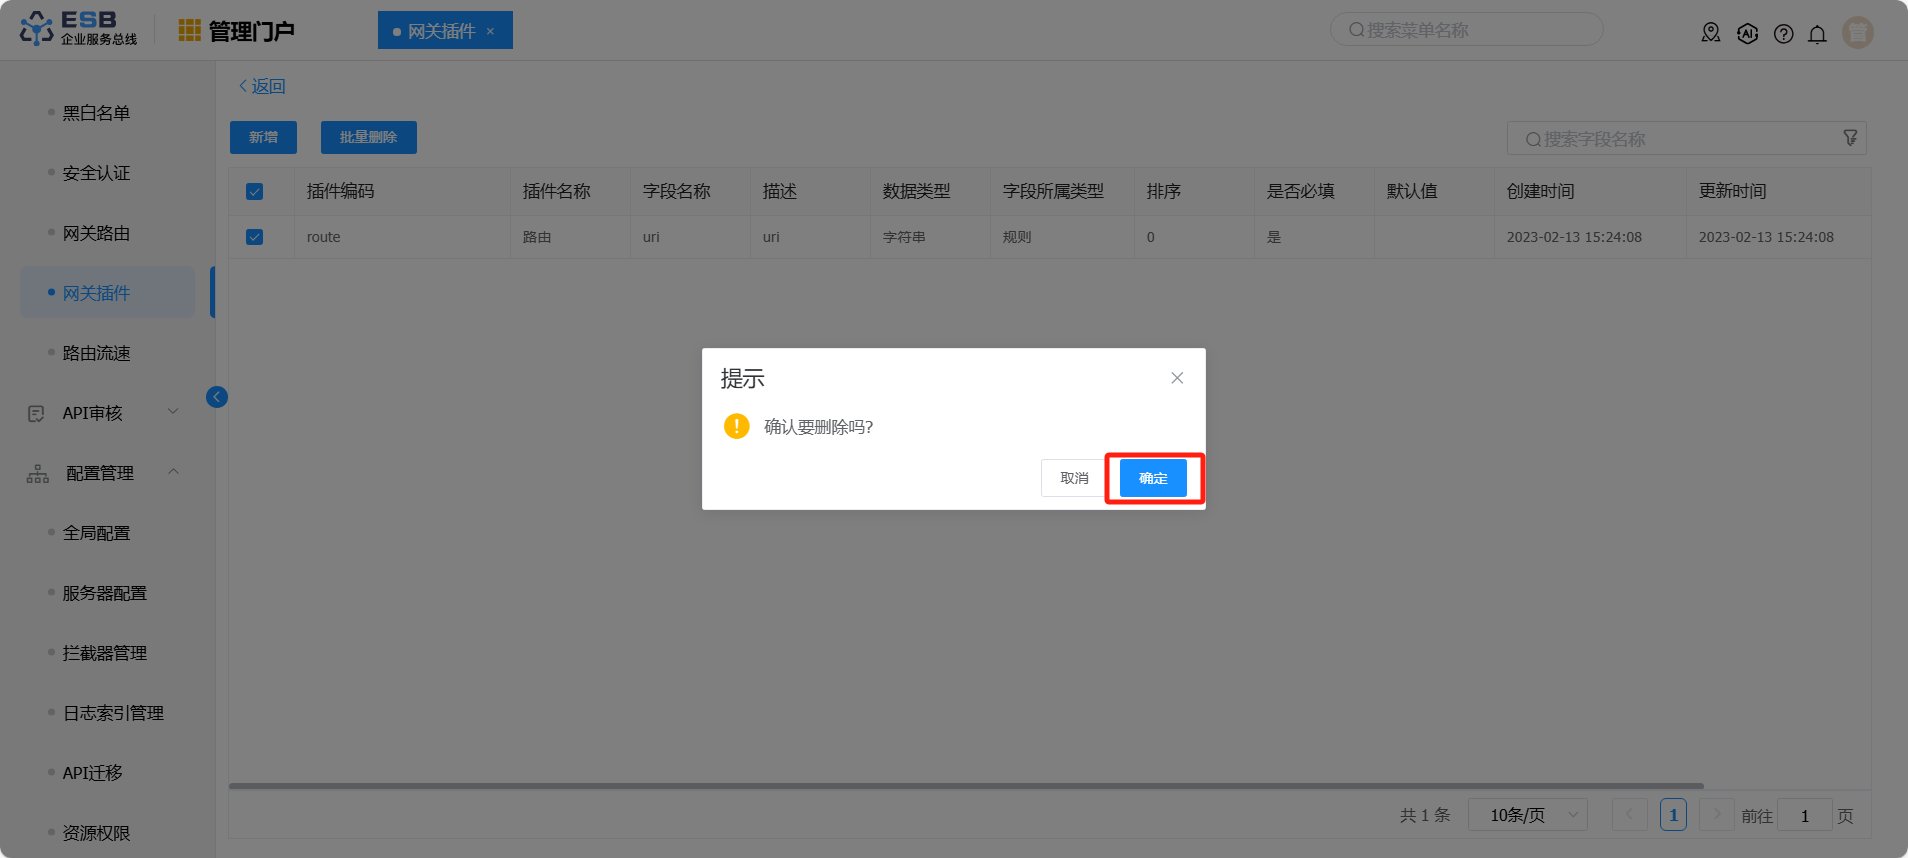Switch to the 网关插件 tab
Viewport: 1908px width, 858px height.
tap(441, 31)
